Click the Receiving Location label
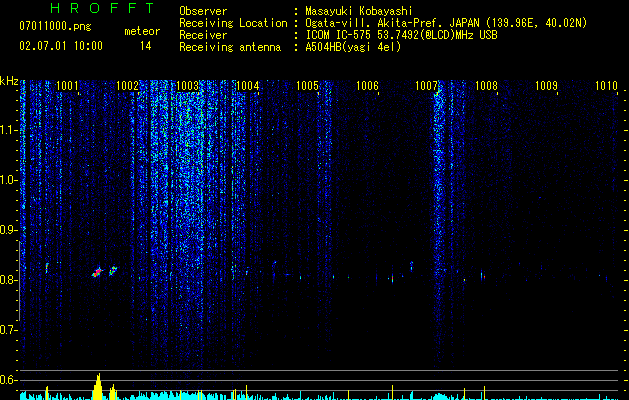This screenshot has height=400, width=629. (x=233, y=23)
